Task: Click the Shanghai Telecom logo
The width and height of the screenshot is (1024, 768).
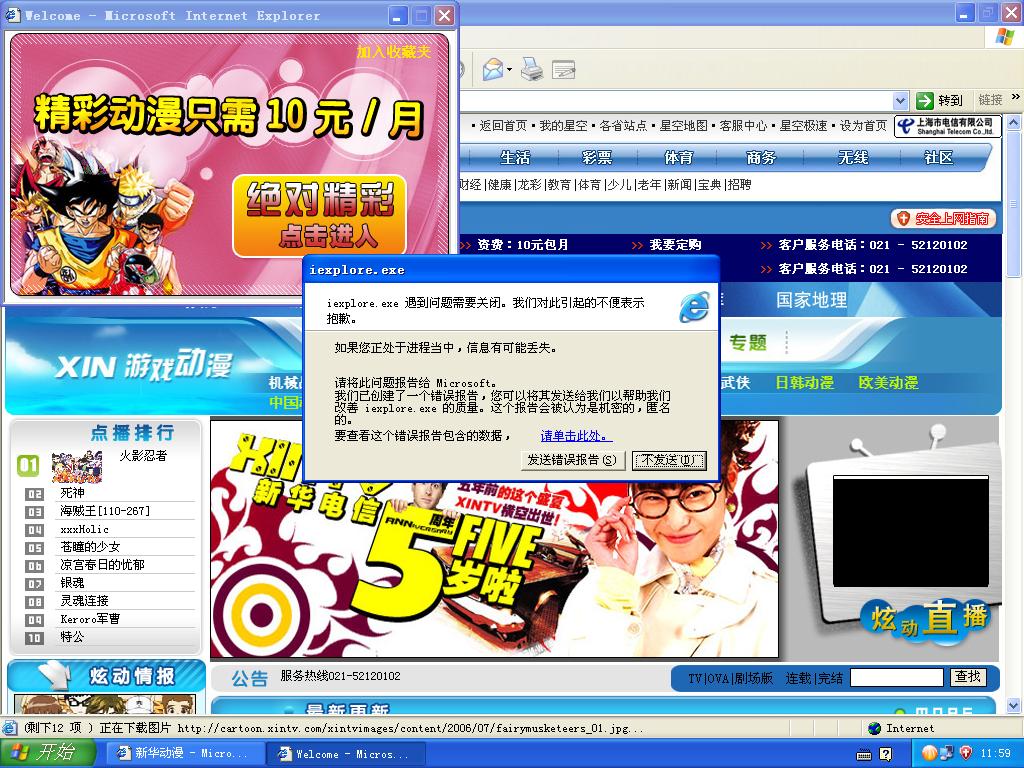Action: click(x=947, y=126)
